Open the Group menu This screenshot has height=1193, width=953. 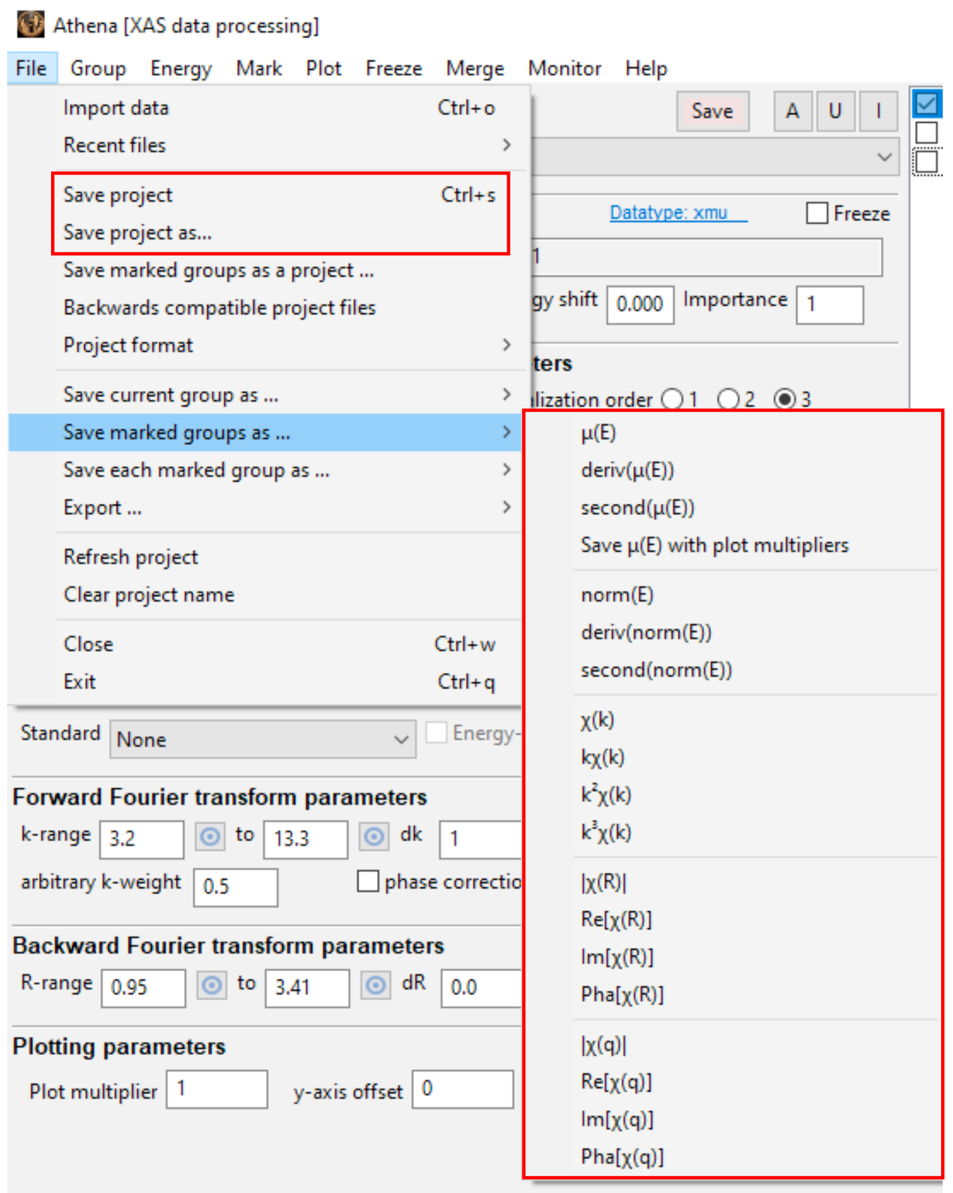coord(98,68)
